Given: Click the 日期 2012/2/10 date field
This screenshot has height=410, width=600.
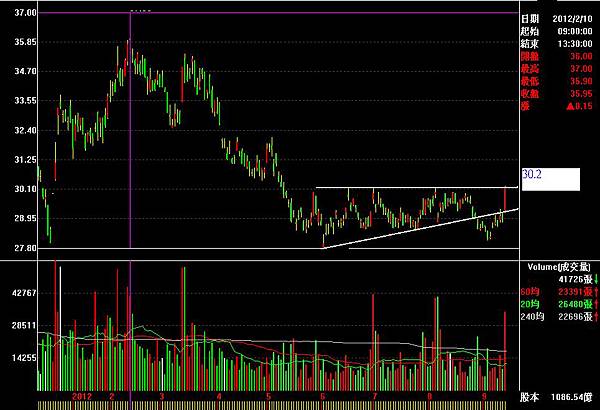Looking at the screenshot, I should 556,19.
